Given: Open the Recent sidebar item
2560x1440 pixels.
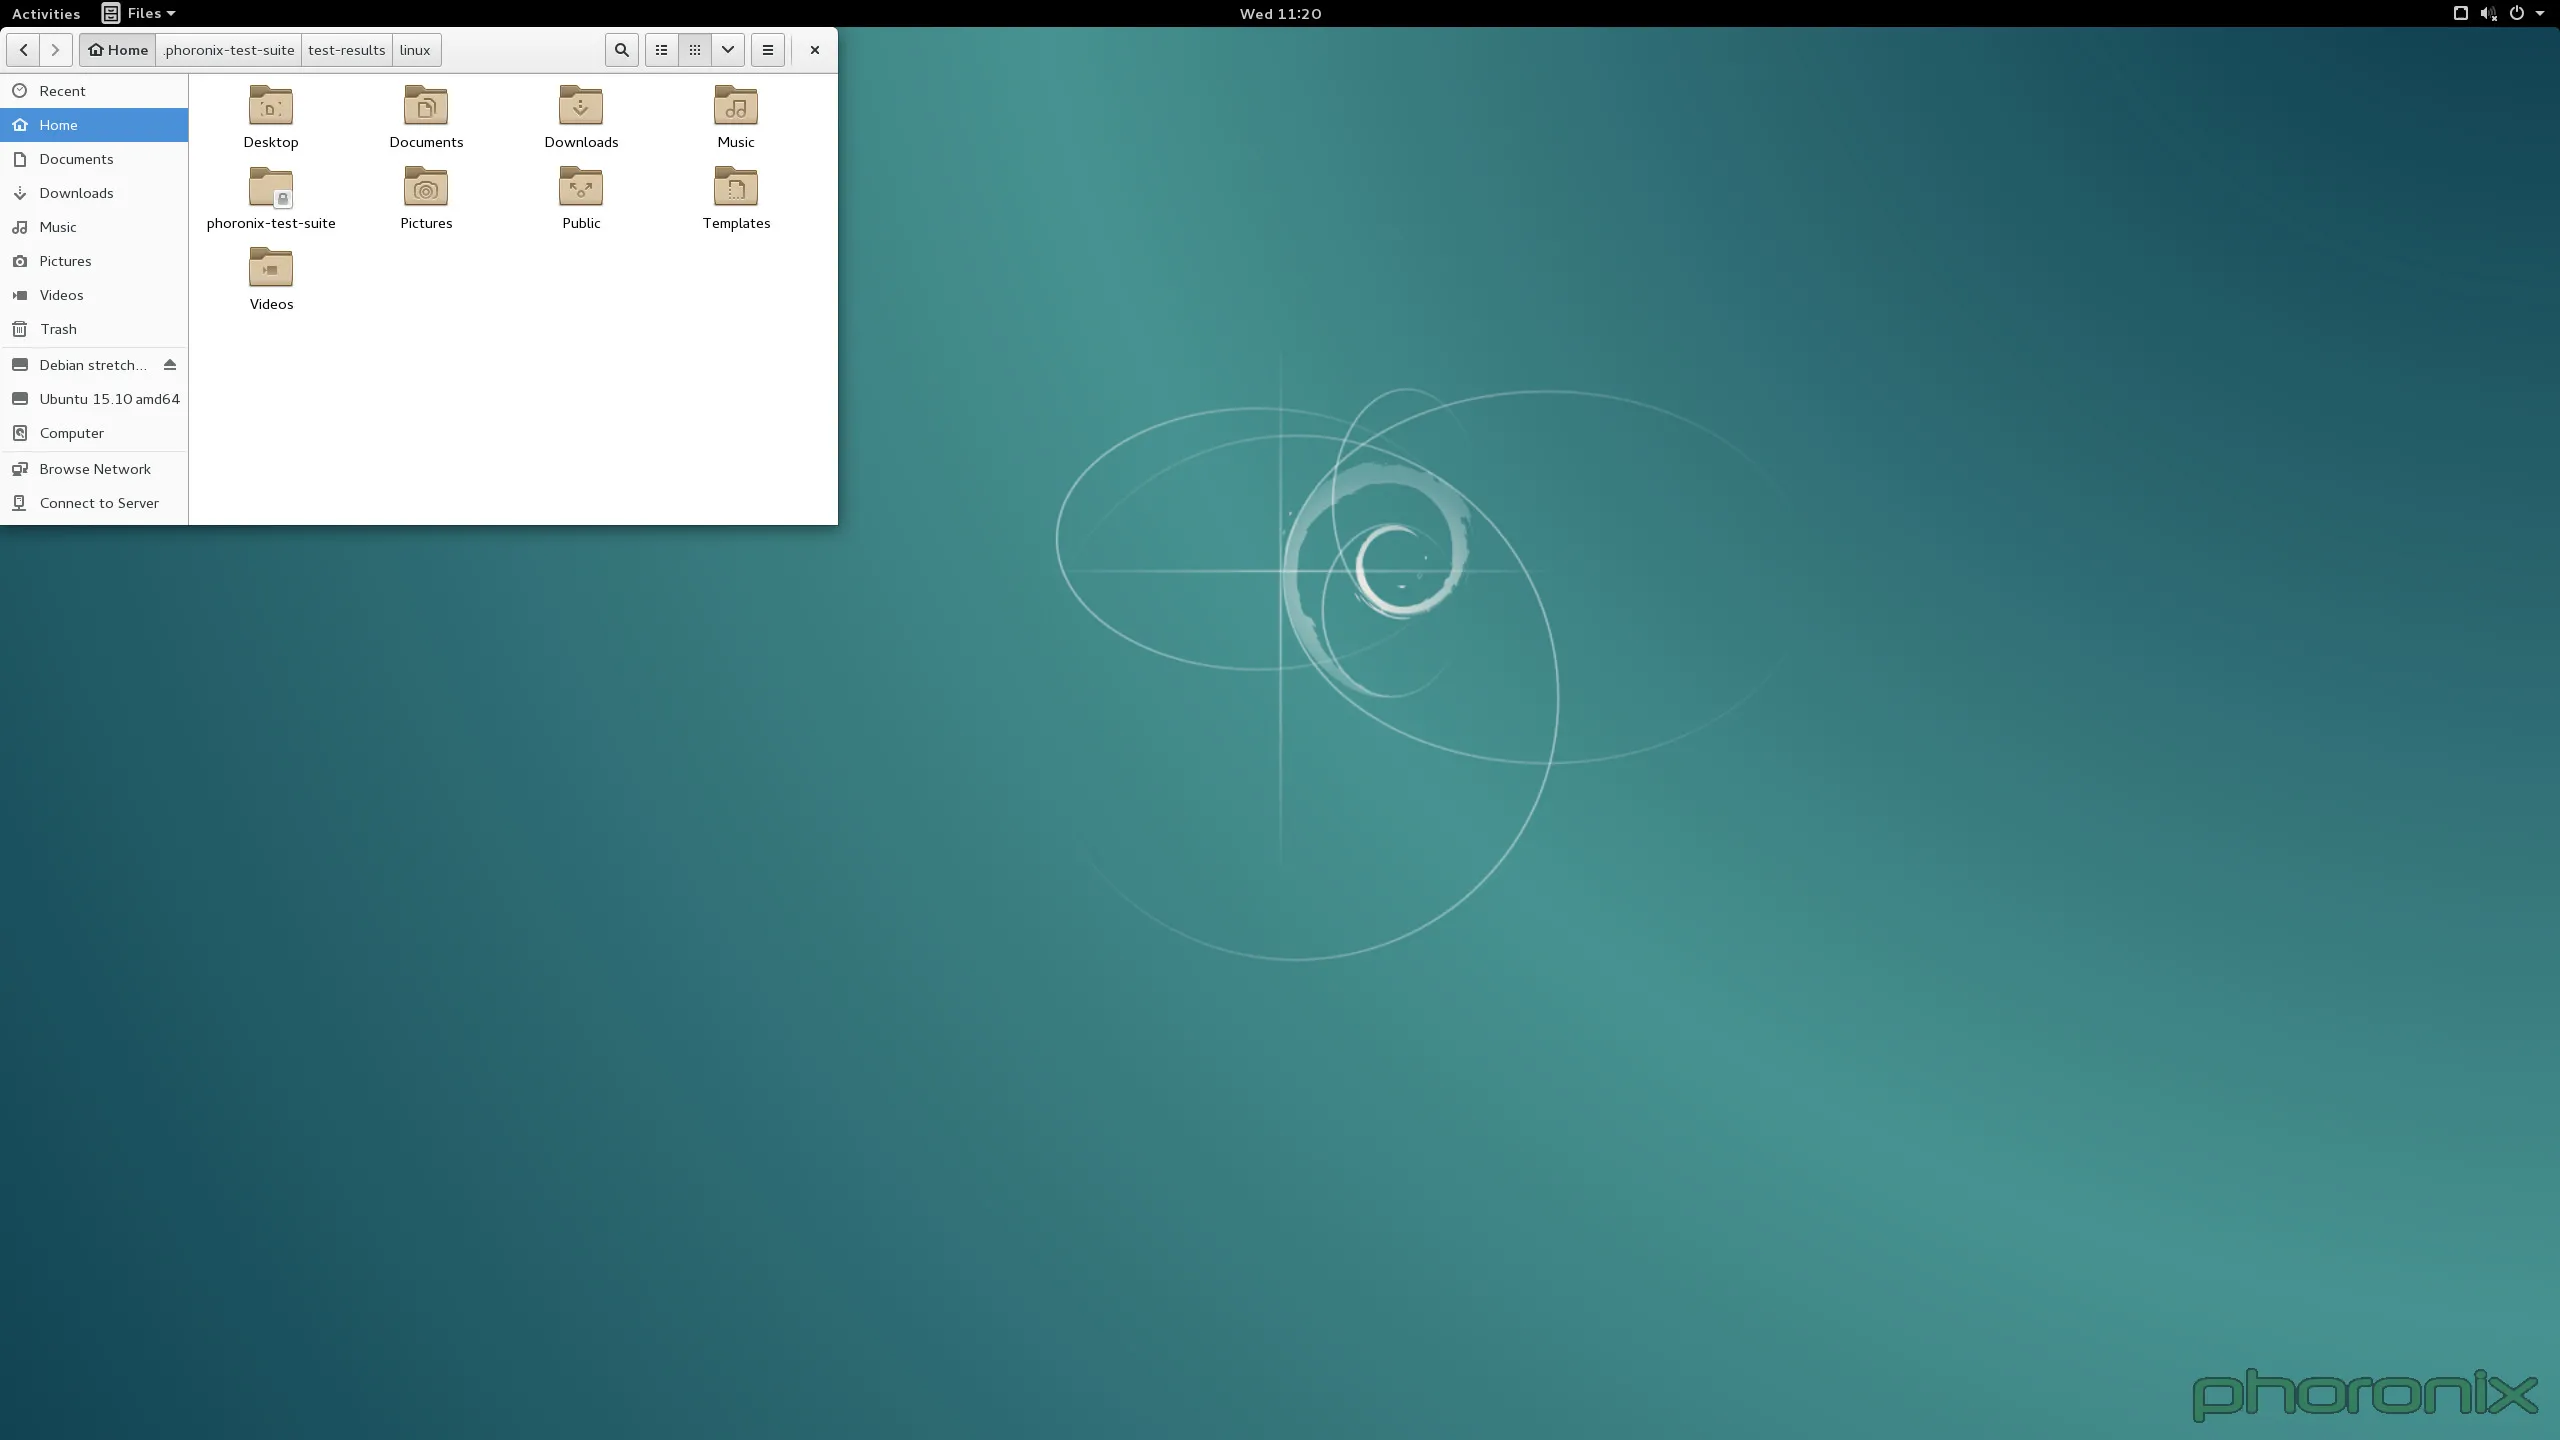Looking at the screenshot, I should (x=62, y=91).
